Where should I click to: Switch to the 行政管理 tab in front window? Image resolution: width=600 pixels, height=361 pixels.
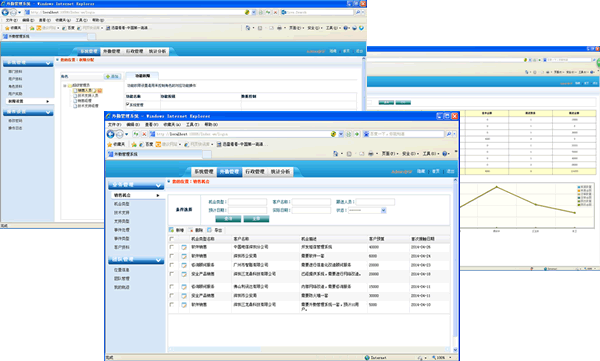point(255,172)
